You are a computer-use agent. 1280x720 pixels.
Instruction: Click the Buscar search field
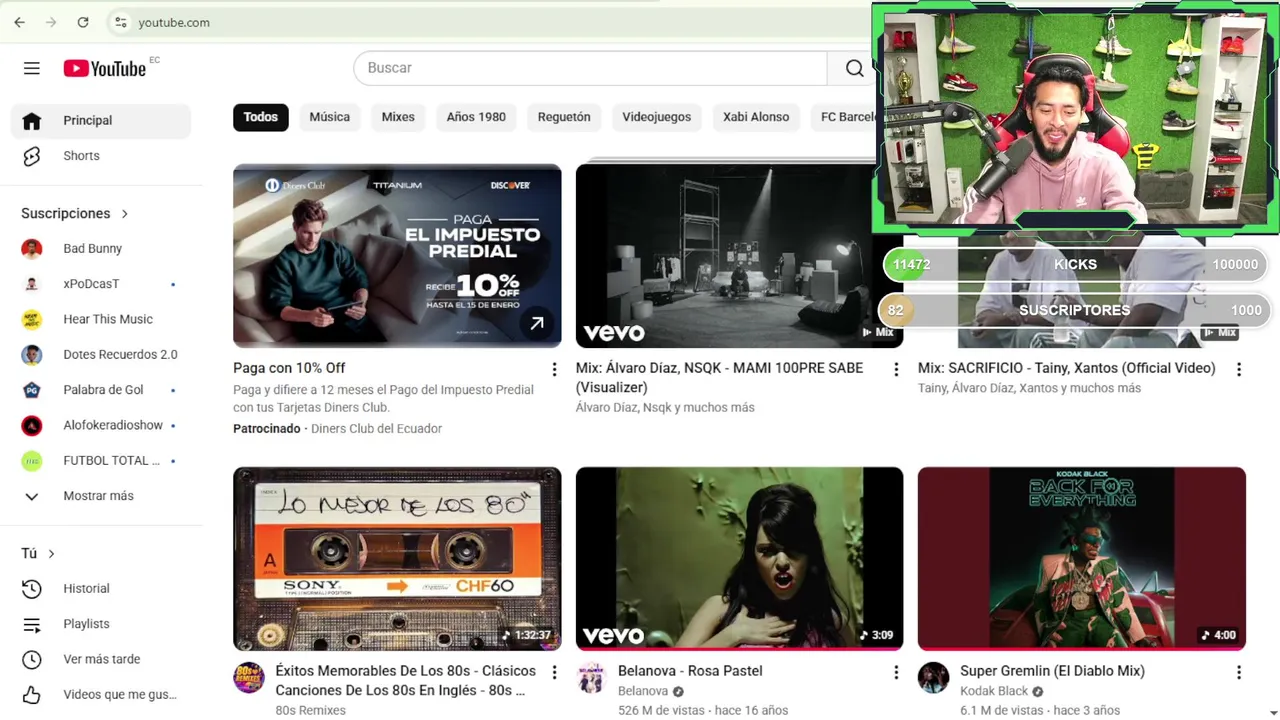coord(590,68)
